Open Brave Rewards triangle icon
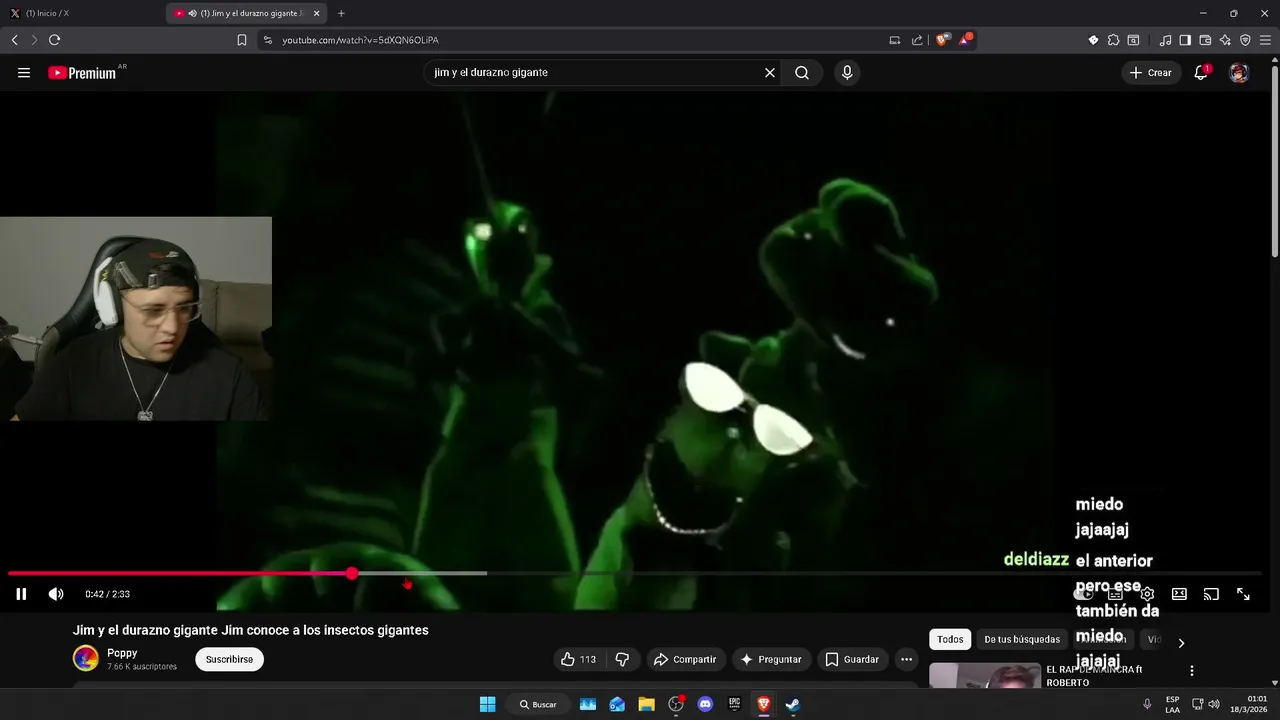This screenshot has width=1280, height=720. coord(965,40)
